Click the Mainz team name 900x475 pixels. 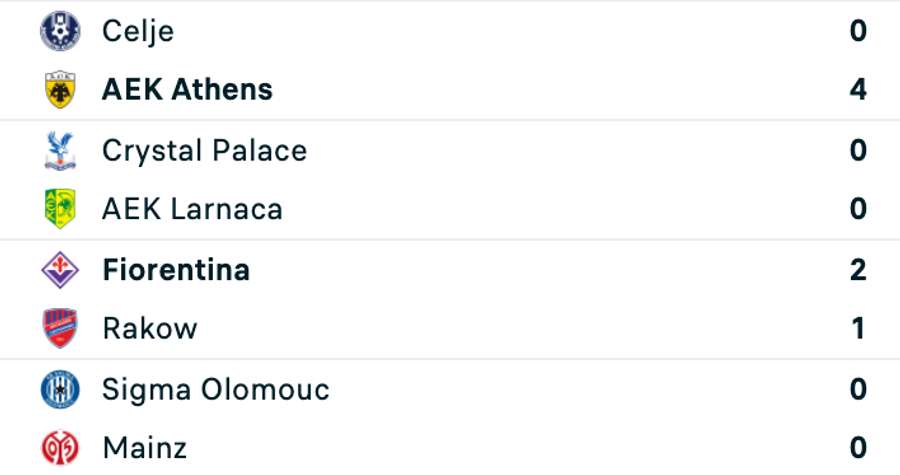point(144,447)
